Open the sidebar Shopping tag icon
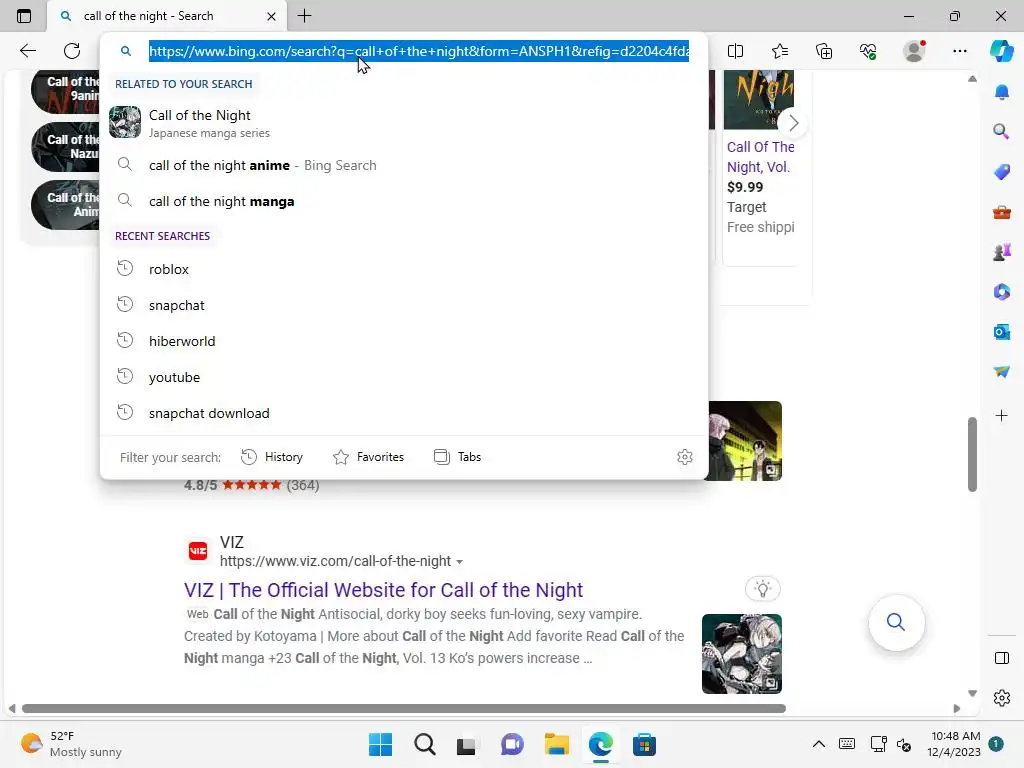Image resolution: width=1024 pixels, height=768 pixels. (x=1002, y=172)
